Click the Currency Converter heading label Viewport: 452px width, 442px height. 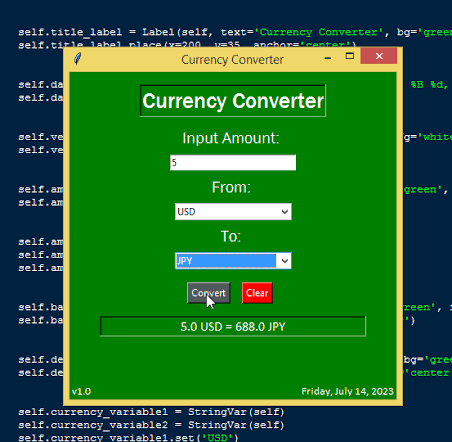coord(233,101)
